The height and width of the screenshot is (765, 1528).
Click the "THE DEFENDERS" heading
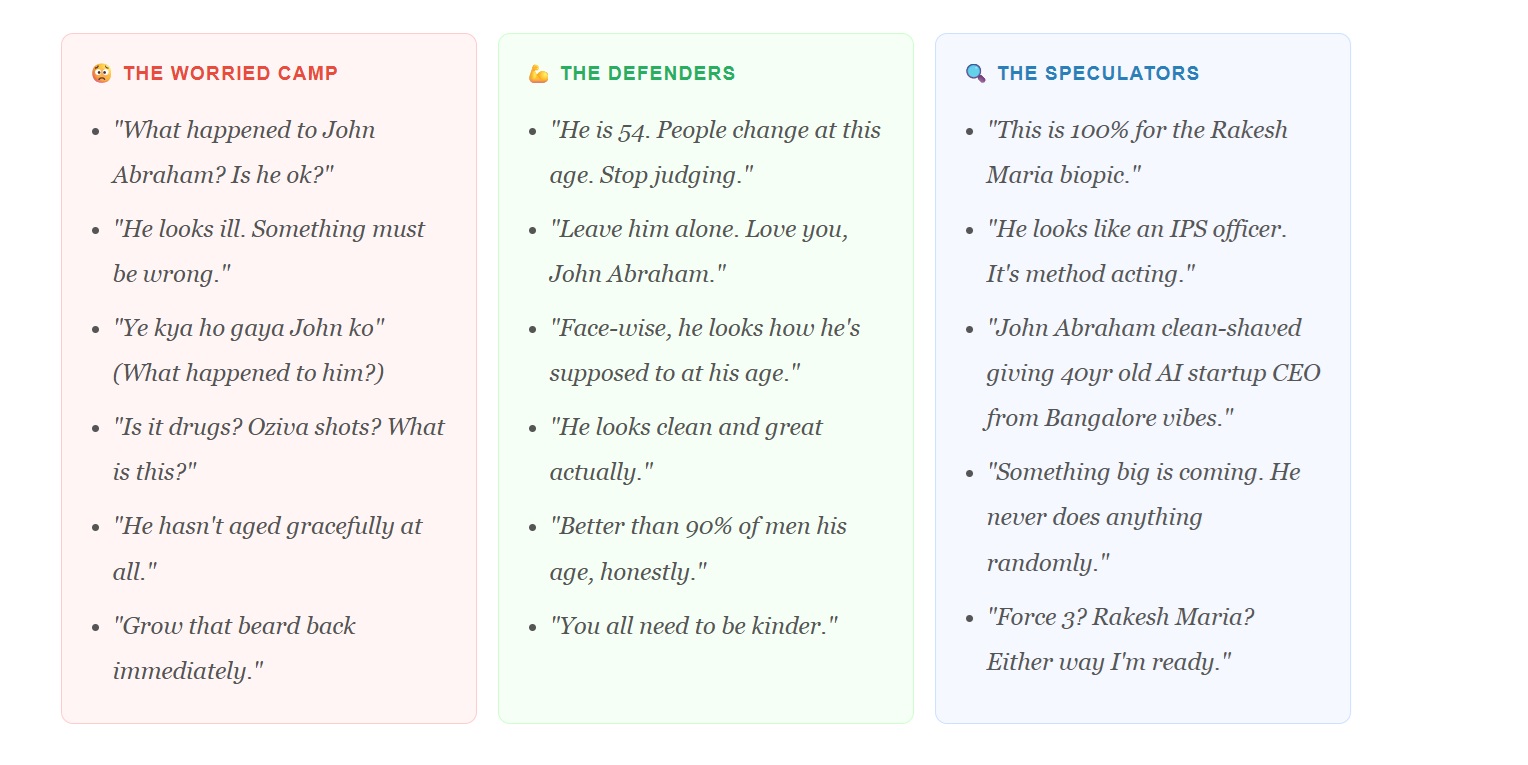coord(647,73)
